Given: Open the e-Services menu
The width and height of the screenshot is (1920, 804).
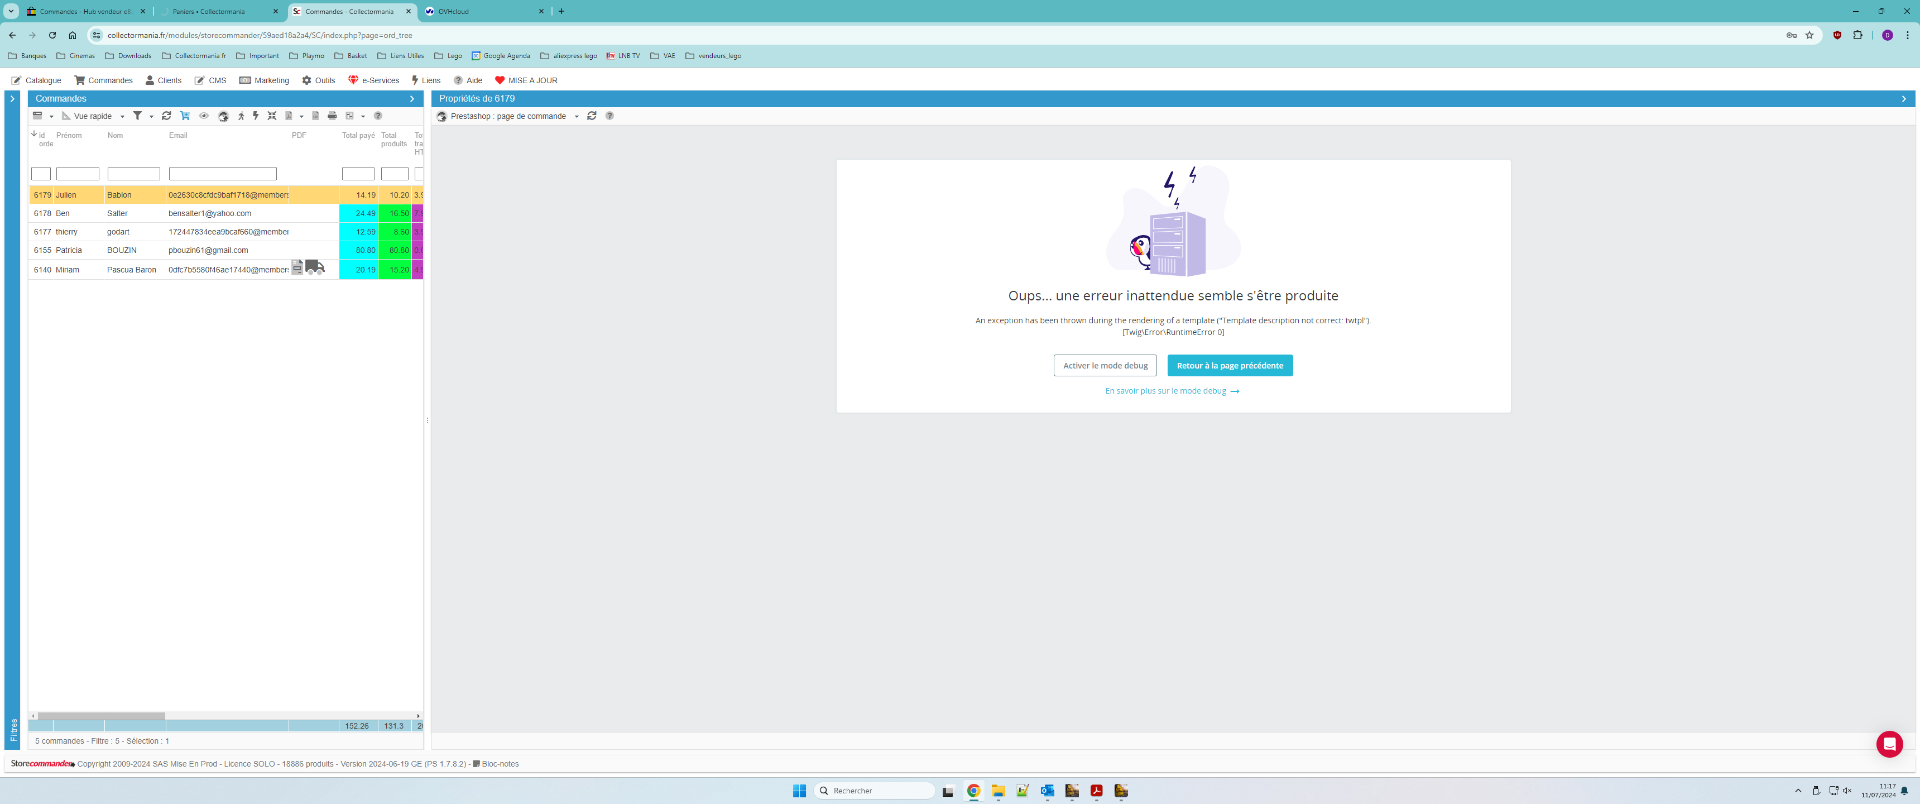Looking at the screenshot, I should [373, 80].
